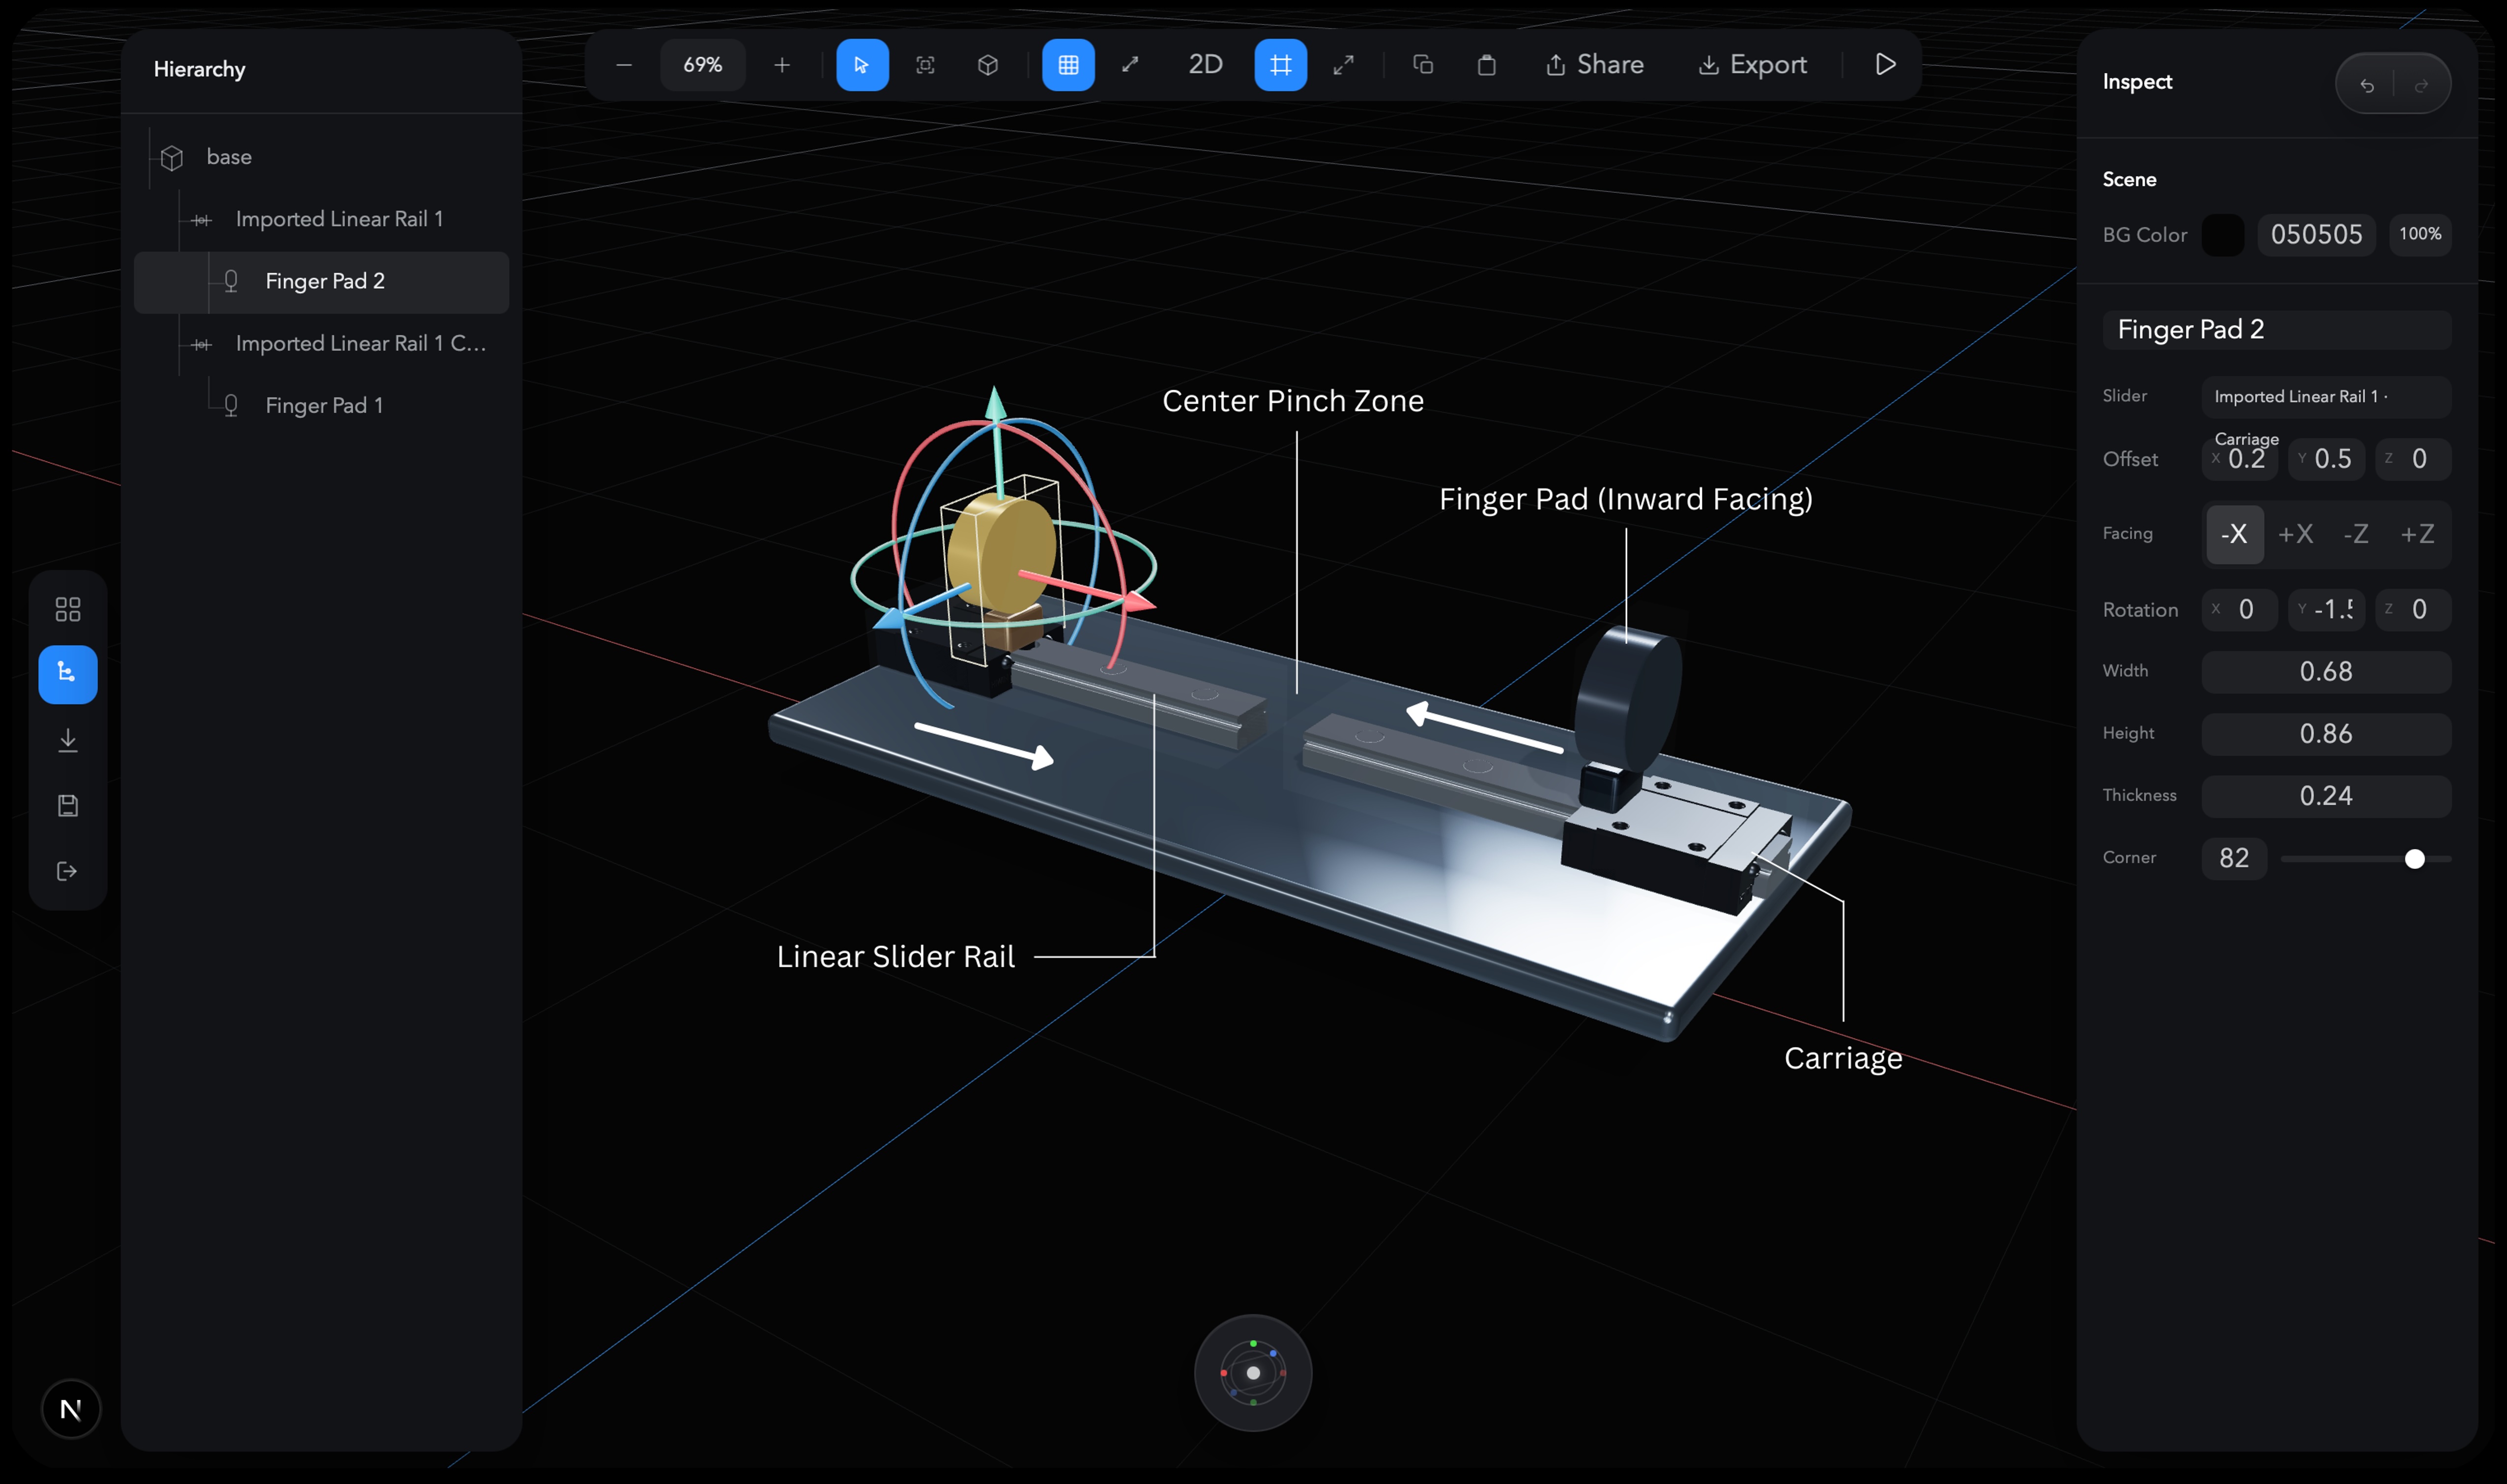Select Imported Linear Rail 1 in Hierarchy
Image resolution: width=2507 pixels, height=1484 pixels.
point(322,219)
